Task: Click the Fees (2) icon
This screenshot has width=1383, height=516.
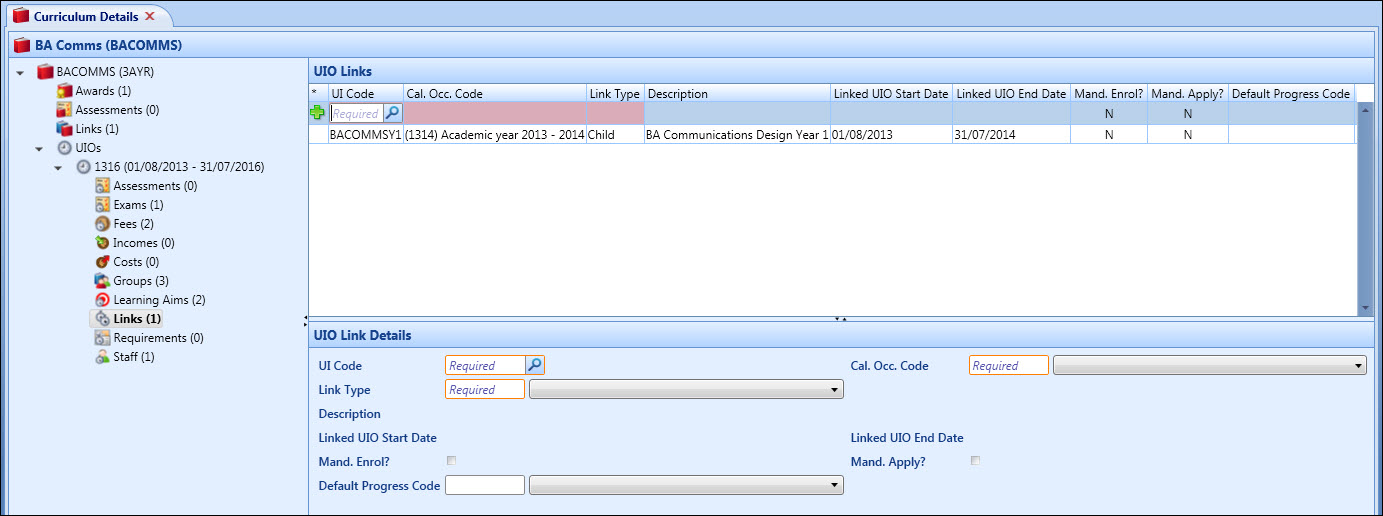Action: (102, 224)
